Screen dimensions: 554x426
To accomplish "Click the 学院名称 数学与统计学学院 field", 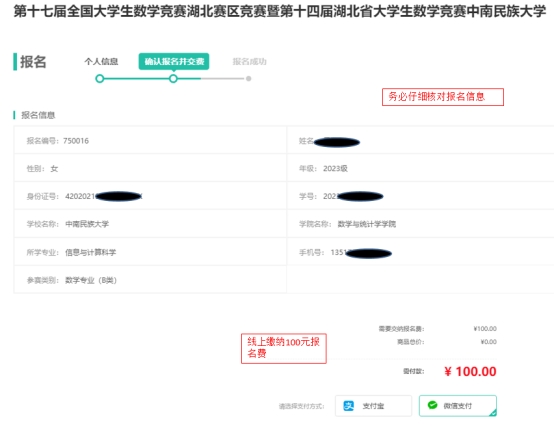I will coord(421,224).
